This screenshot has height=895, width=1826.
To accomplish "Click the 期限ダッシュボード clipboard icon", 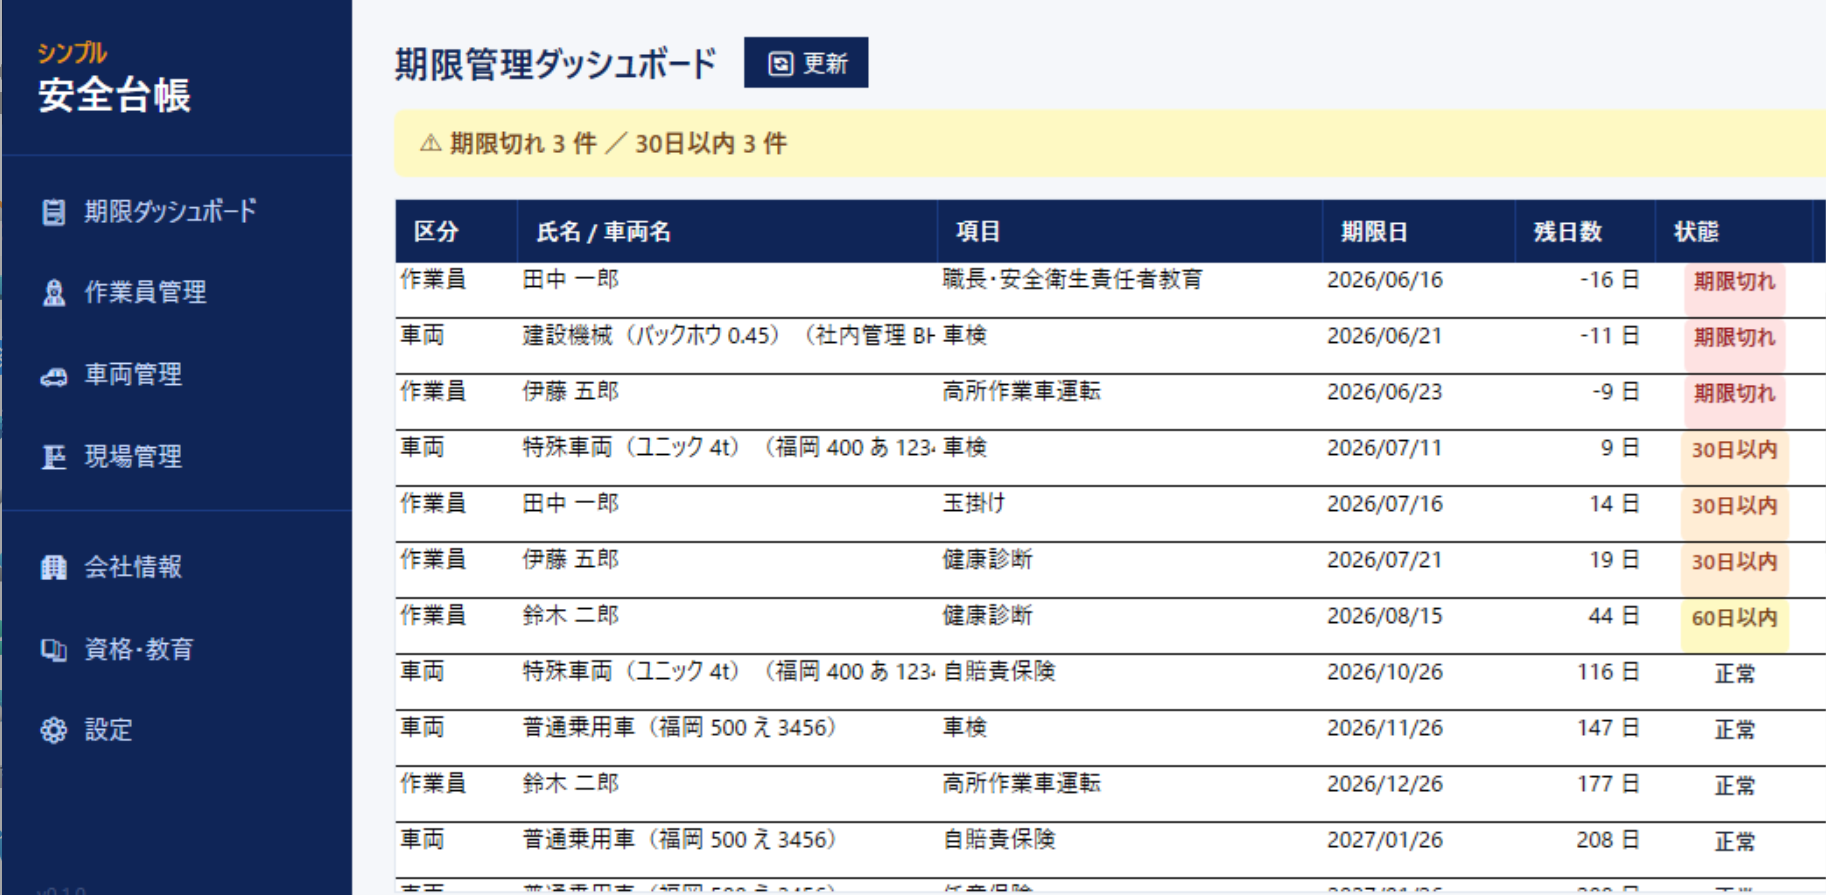I will pos(54,212).
